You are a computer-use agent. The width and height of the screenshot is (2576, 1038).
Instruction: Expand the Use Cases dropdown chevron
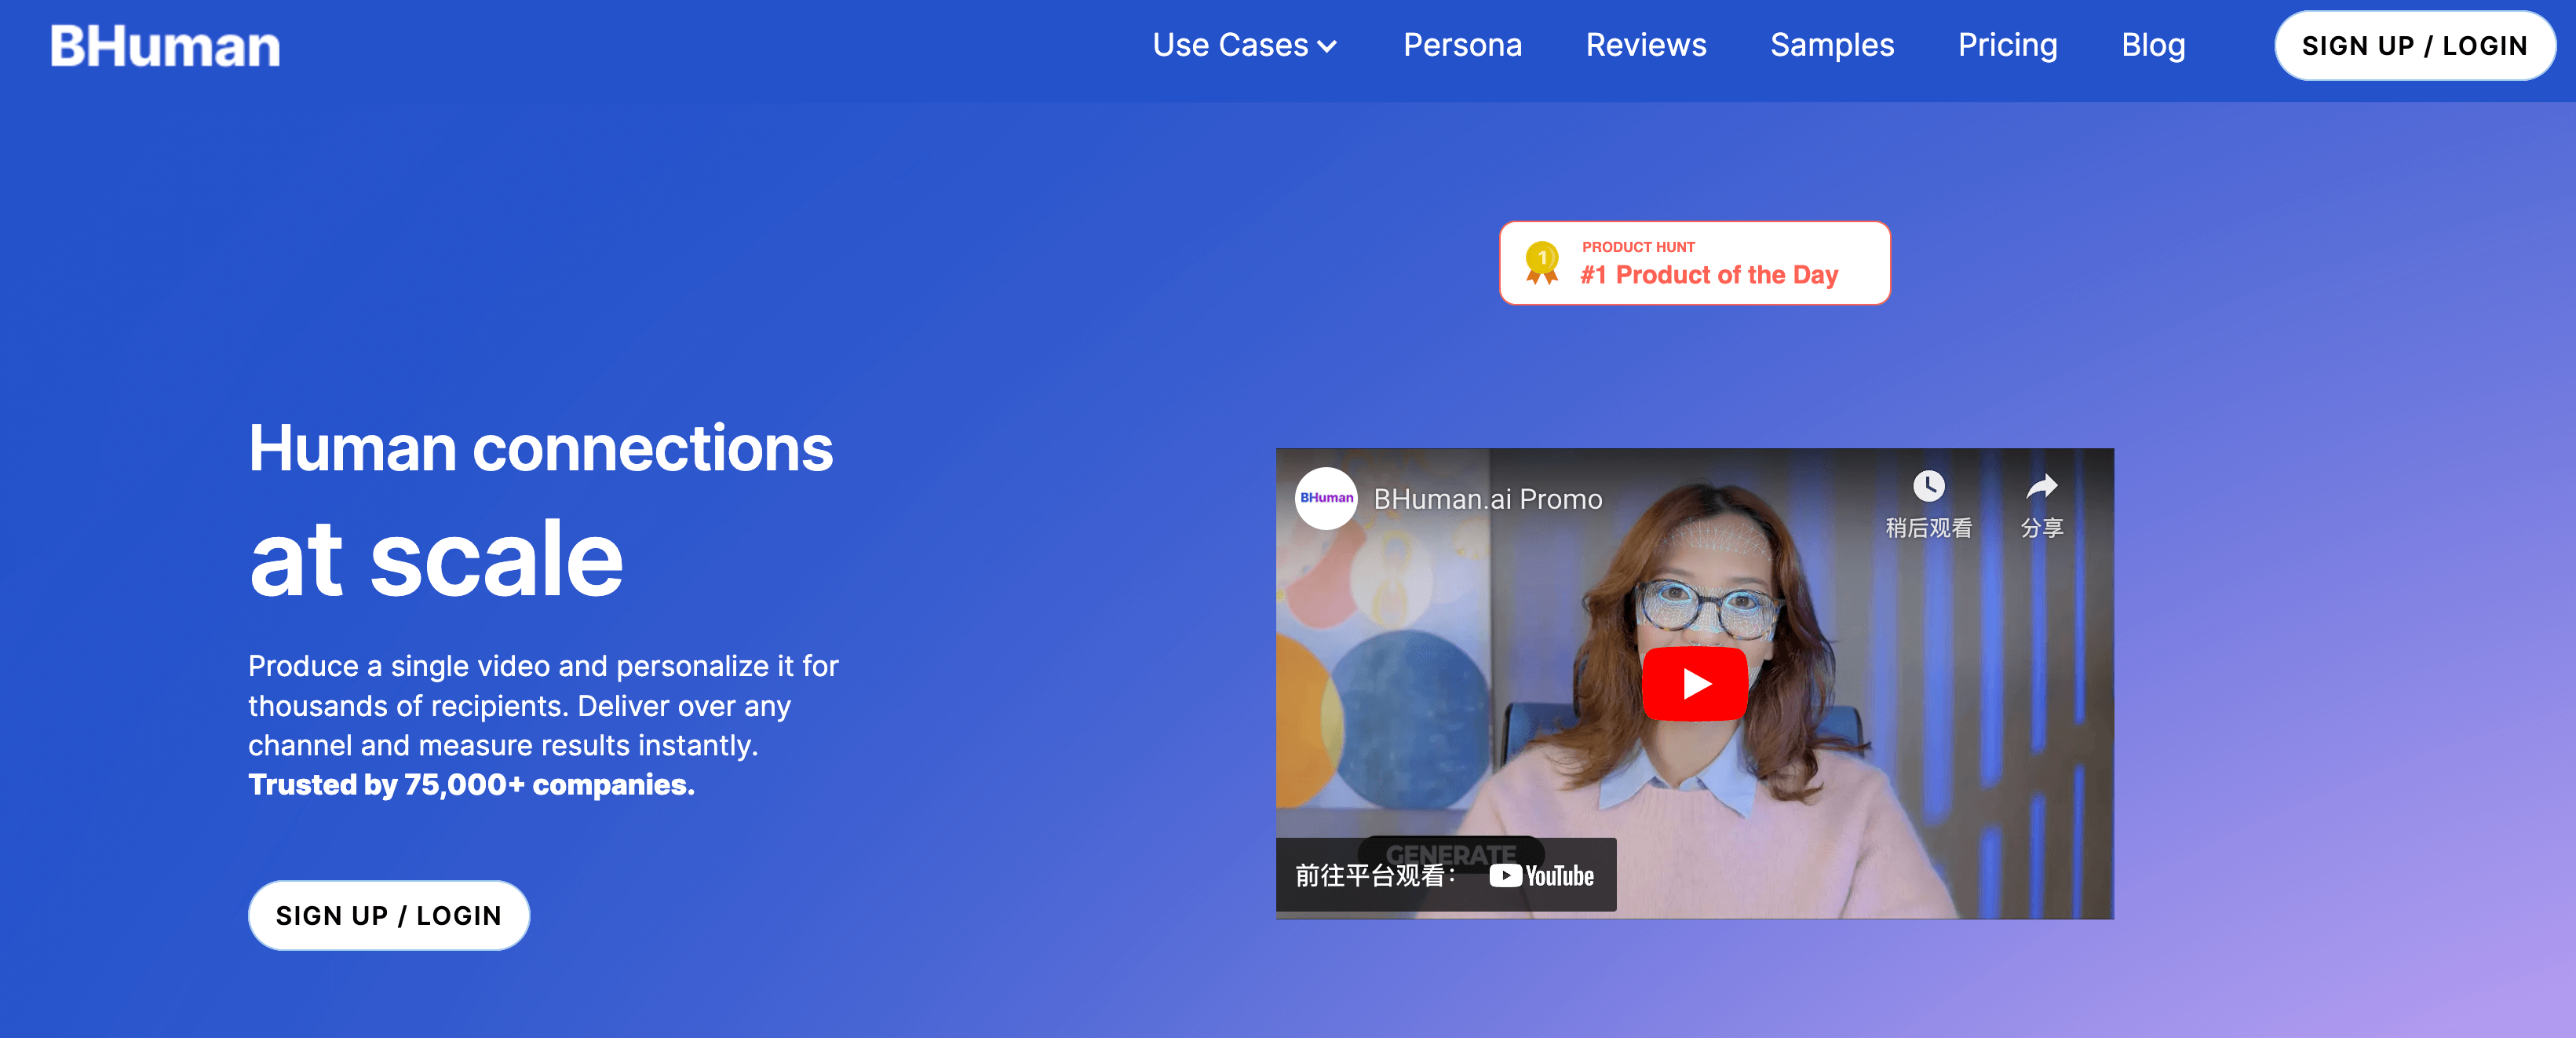coord(1328,47)
